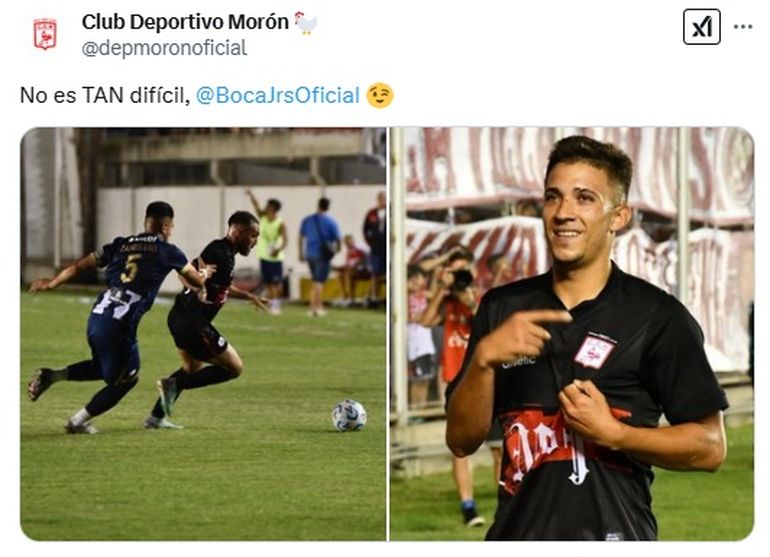The height and width of the screenshot is (557, 770).
Task: Follow the @BocaJrsOficial mention link
Action: coord(278,95)
